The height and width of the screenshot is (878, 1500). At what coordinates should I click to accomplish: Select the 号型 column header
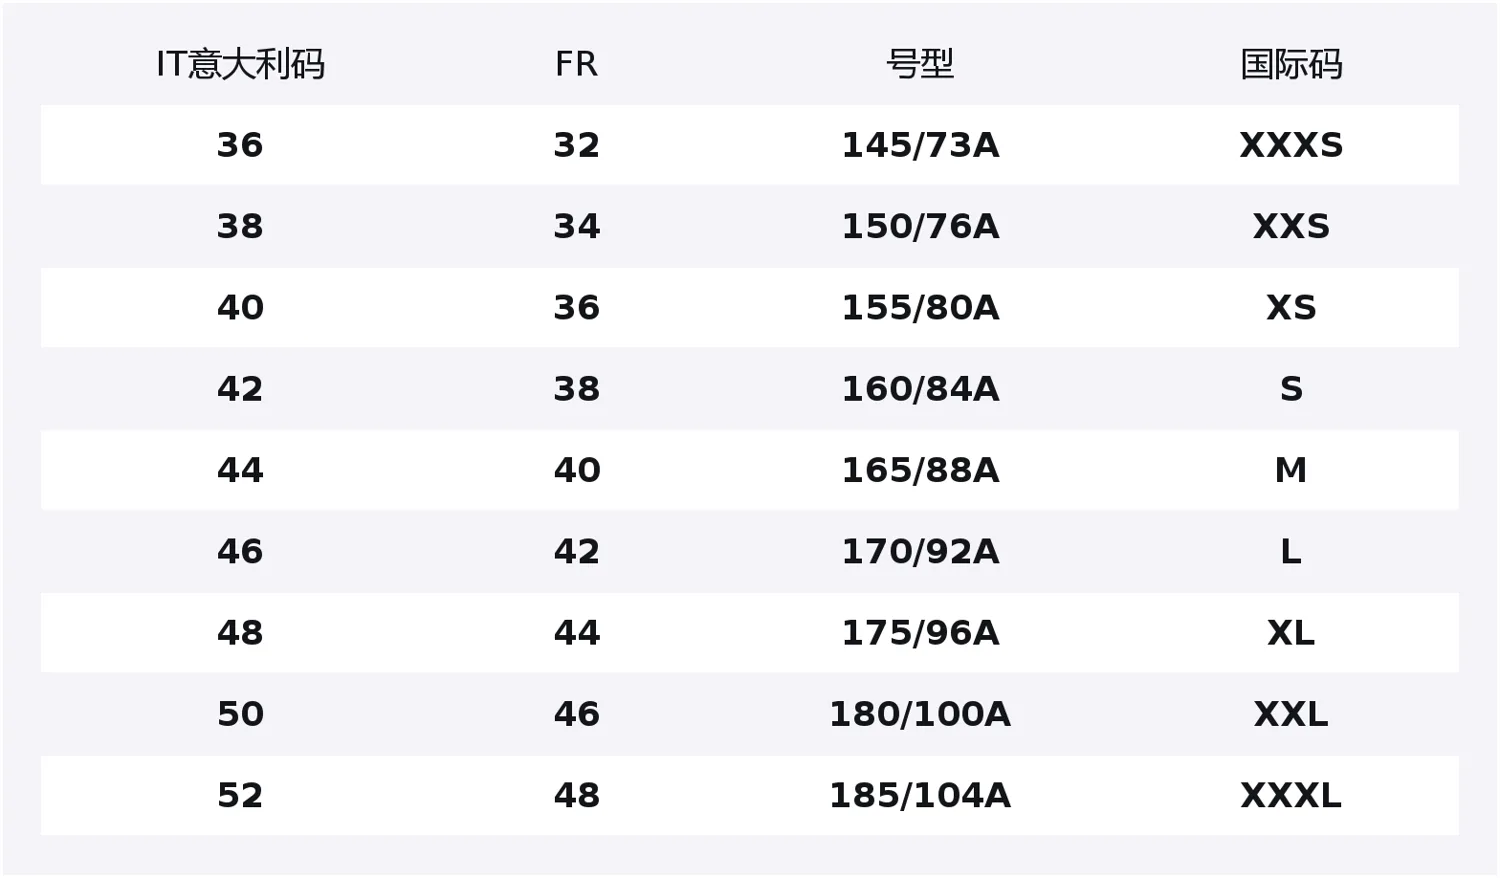click(x=920, y=64)
